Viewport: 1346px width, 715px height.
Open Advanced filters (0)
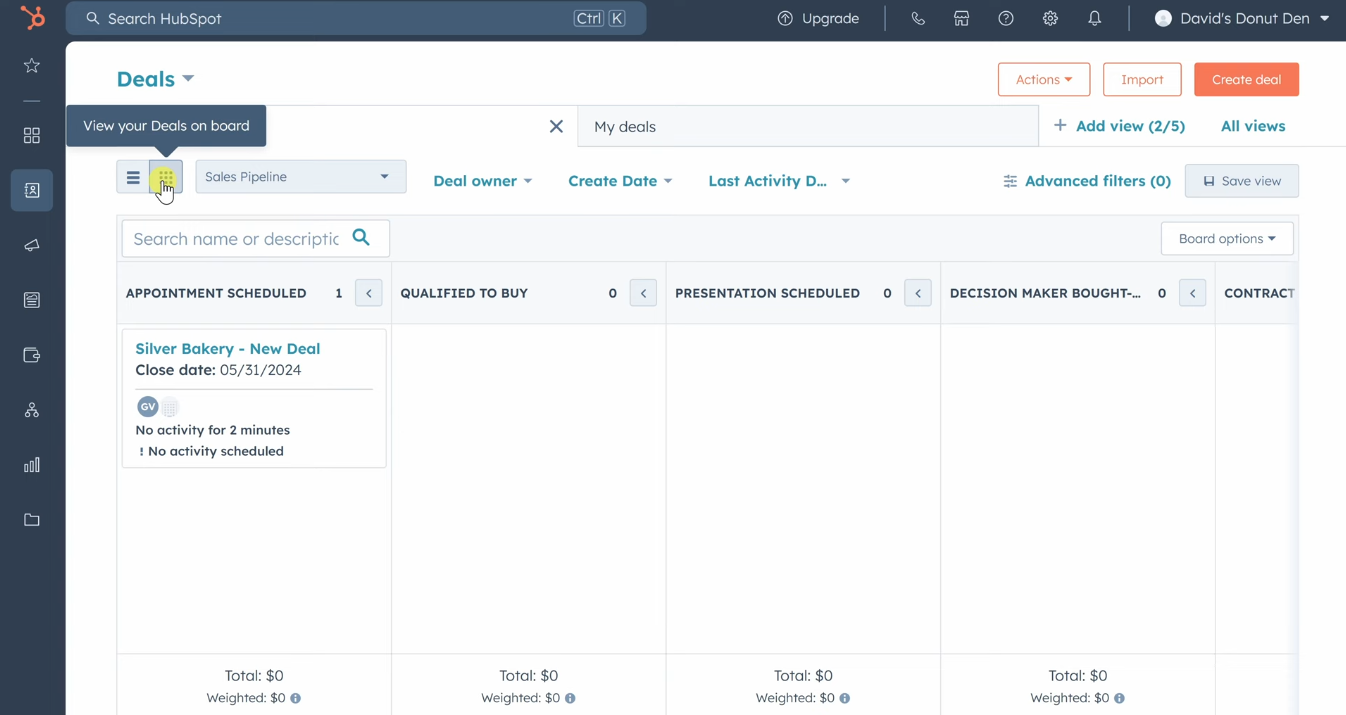[1087, 181]
